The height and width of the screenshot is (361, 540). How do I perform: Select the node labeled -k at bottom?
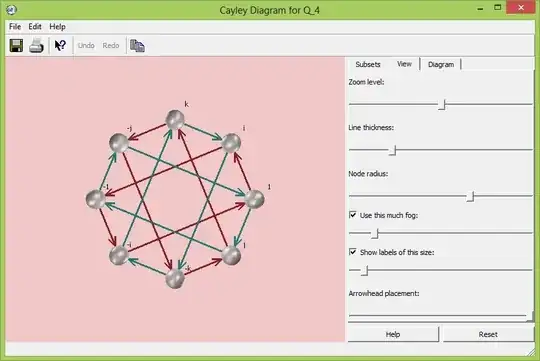click(175, 278)
